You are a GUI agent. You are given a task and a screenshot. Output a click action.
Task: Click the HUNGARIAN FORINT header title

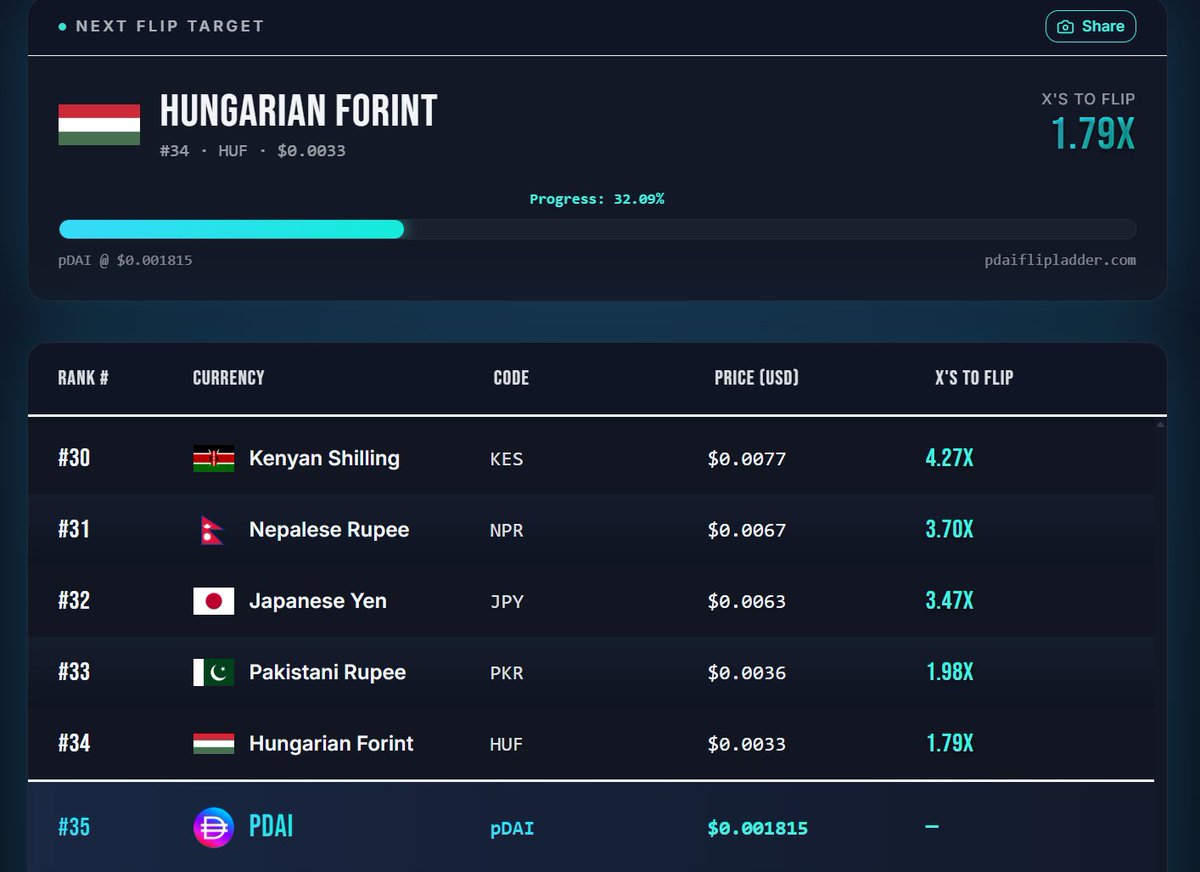pos(299,111)
